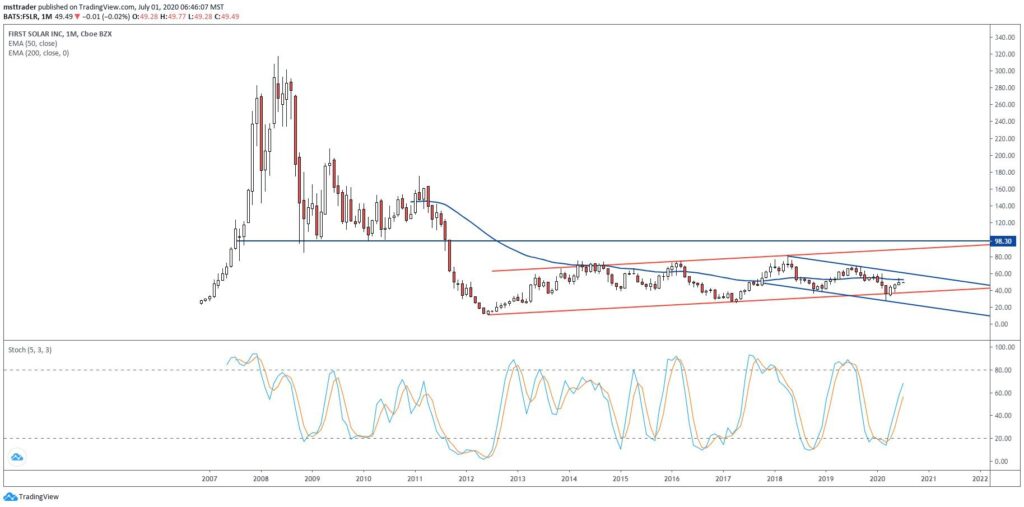This screenshot has height=507, width=1024.
Task: Click the cloud icon in Stoch pane
Action: pos(17,457)
